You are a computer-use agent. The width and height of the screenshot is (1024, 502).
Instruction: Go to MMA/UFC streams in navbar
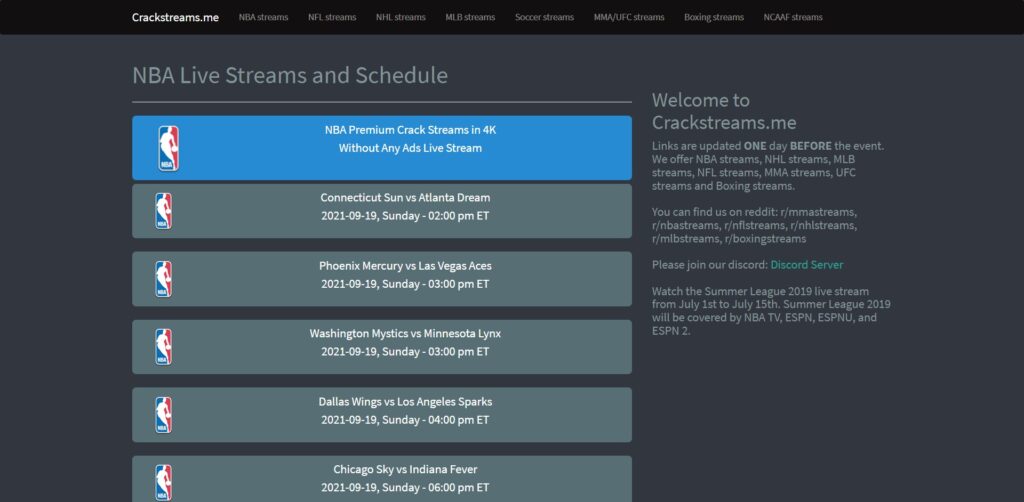click(629, 18)
